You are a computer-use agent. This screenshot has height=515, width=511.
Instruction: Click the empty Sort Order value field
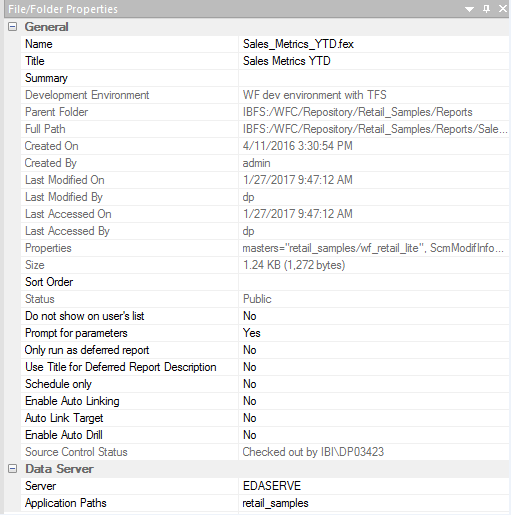[374, 282]
